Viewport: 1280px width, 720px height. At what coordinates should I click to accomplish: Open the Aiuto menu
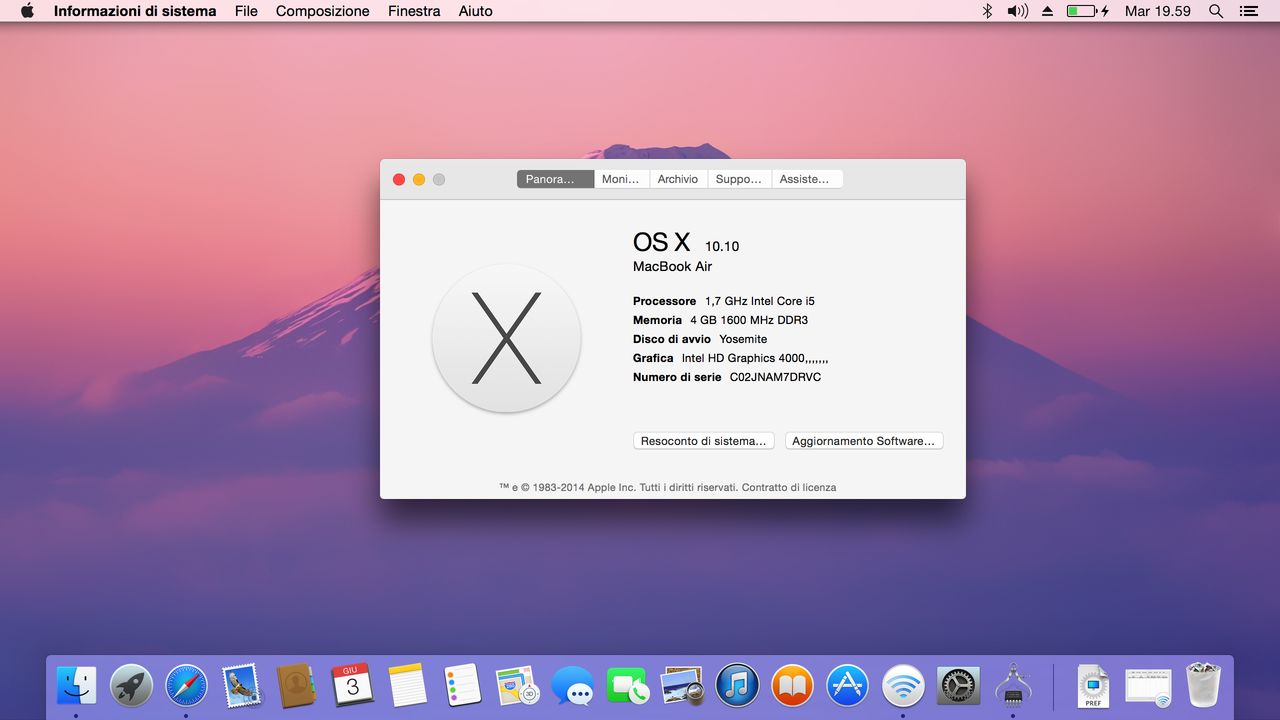click(x=476, y=11)
